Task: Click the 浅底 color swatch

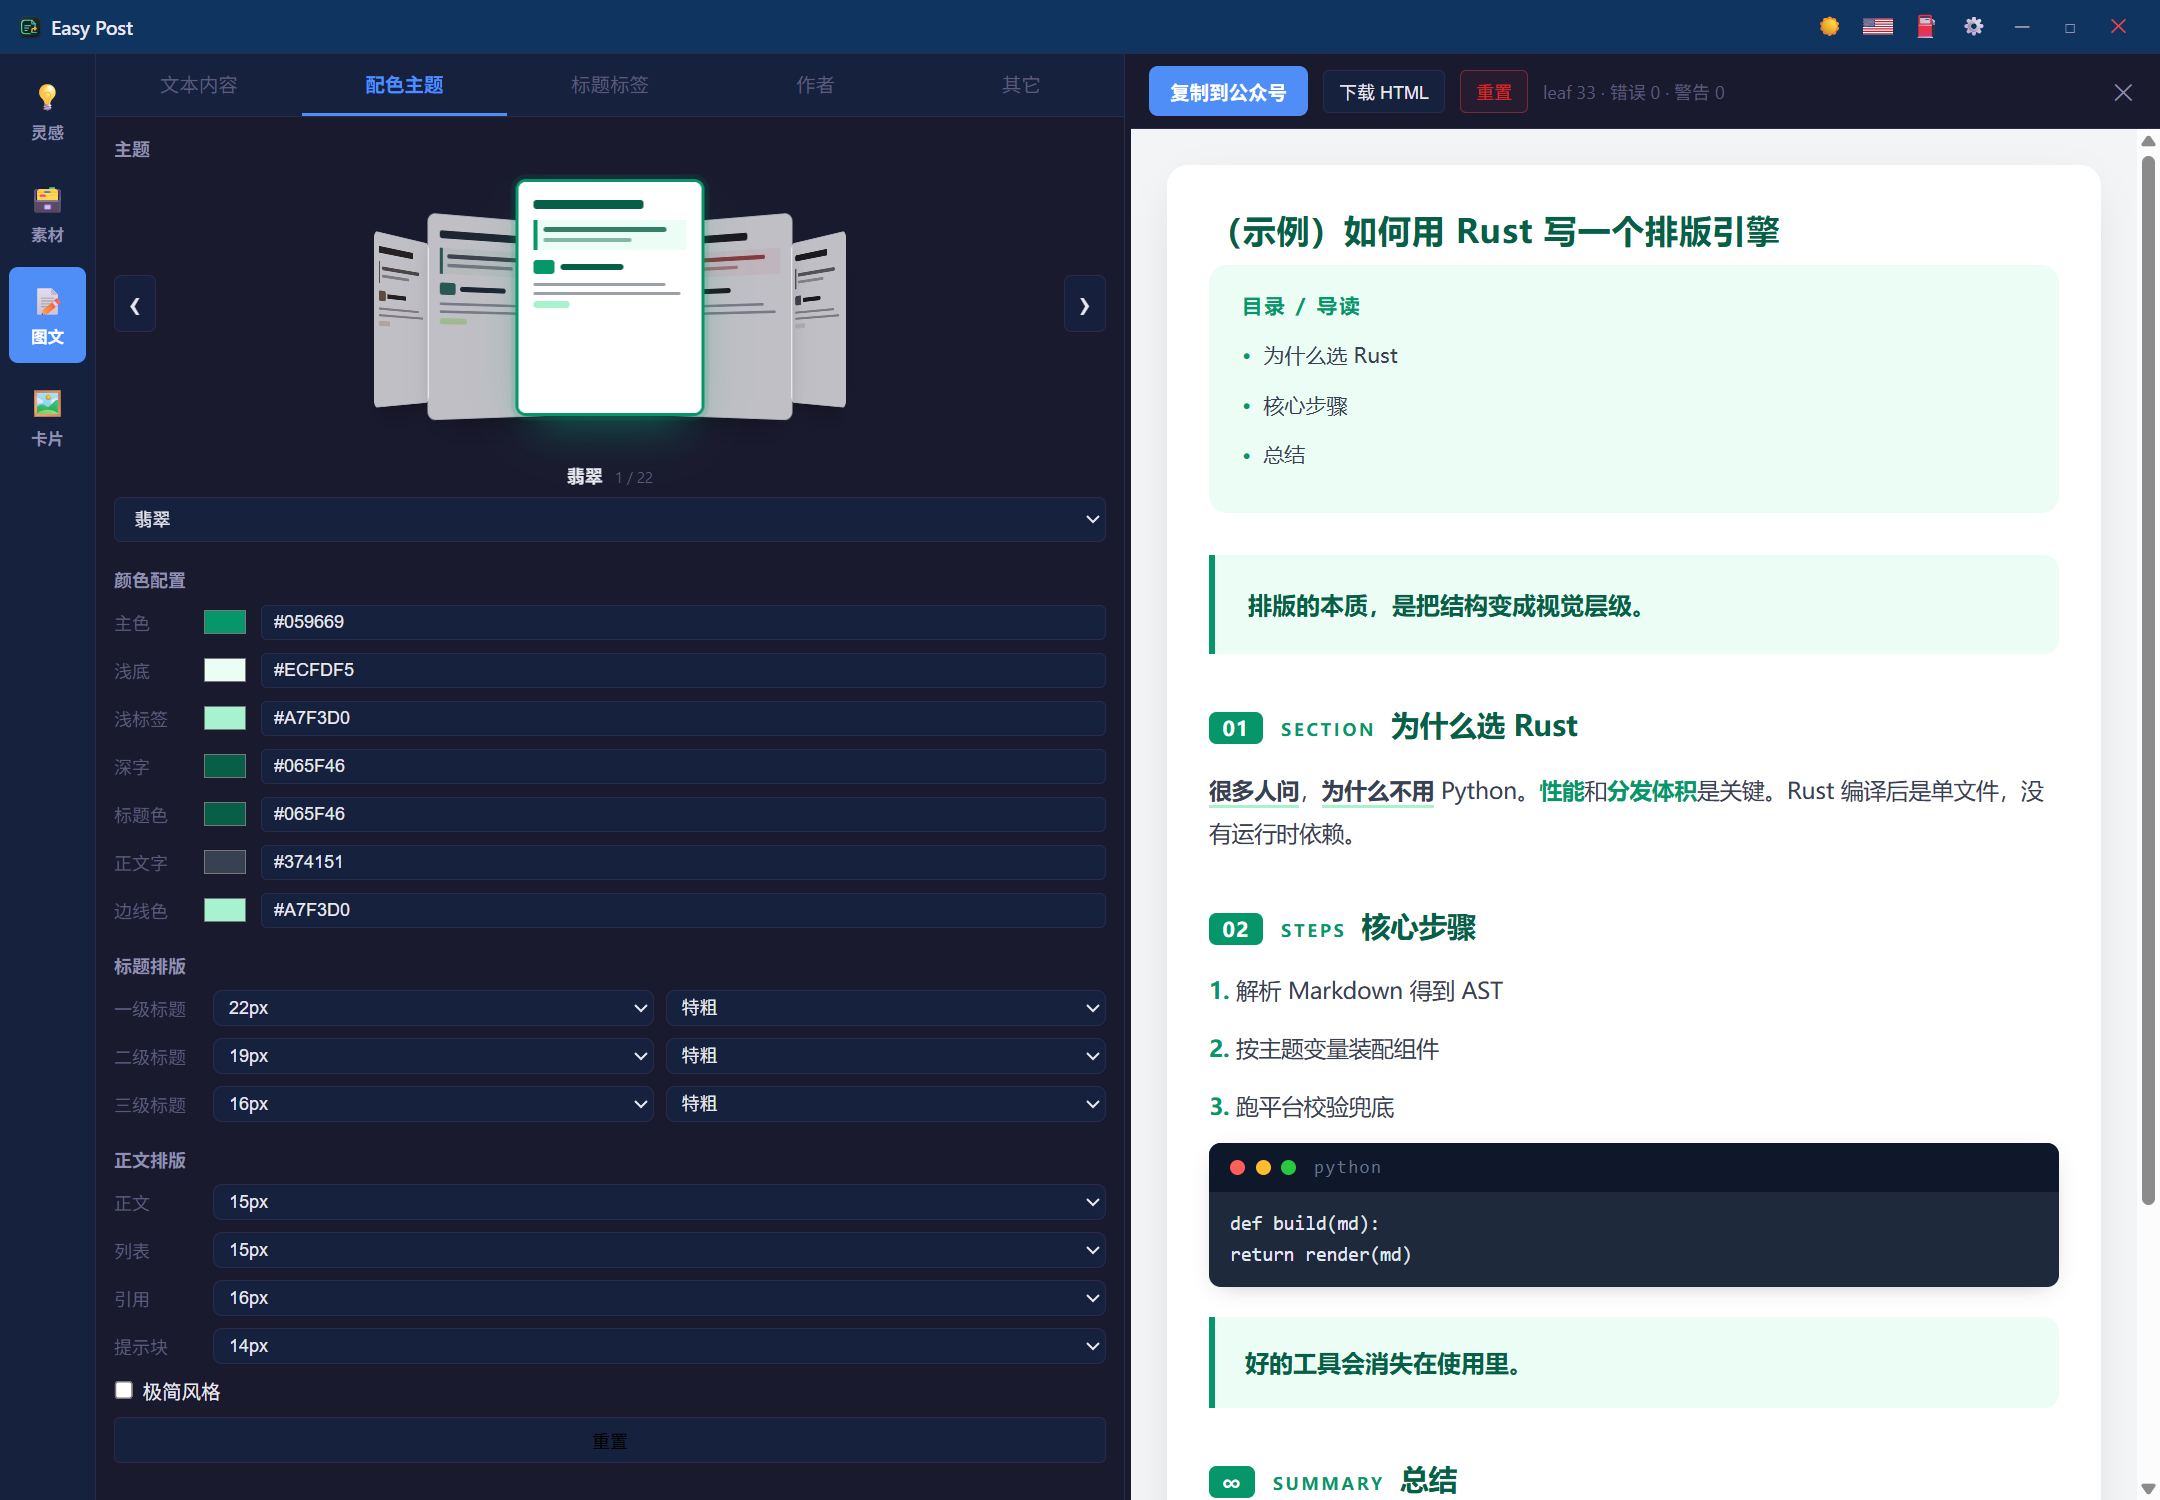Action: pyautogui.click(x=225, y=670)
